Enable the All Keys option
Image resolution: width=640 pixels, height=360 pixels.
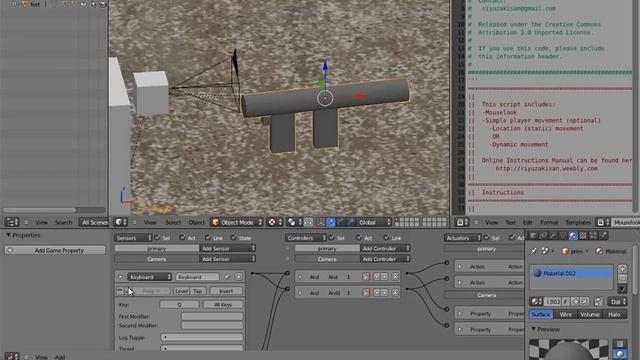pos(223,304)
